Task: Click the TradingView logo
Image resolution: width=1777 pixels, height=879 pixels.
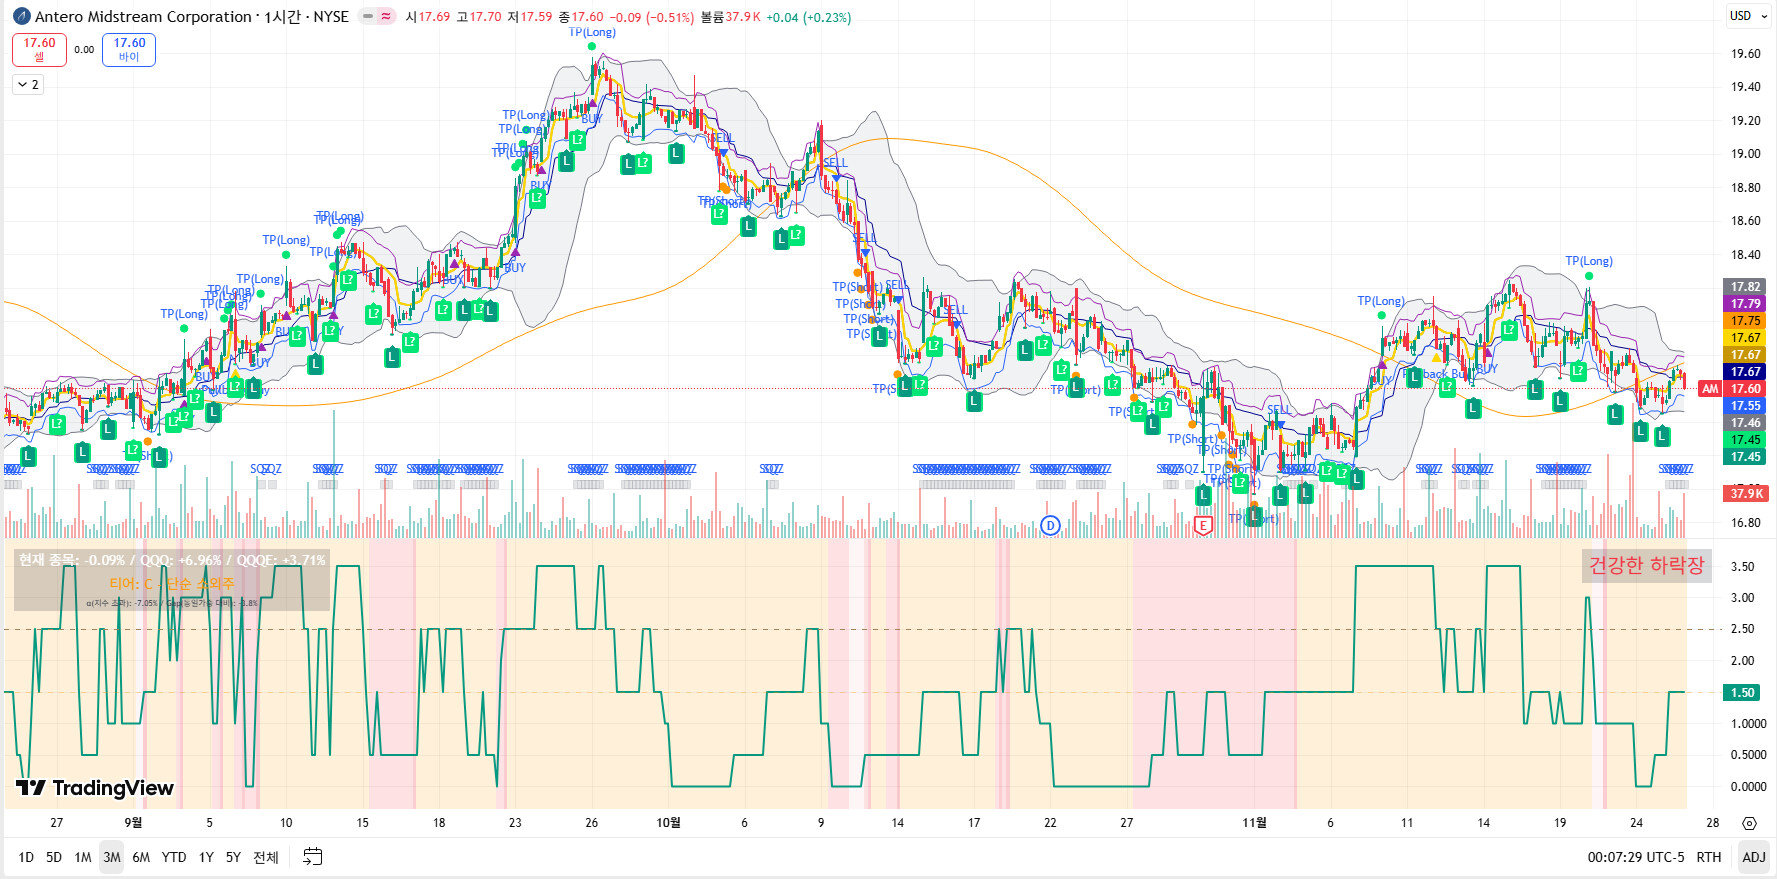Action: 95,788
